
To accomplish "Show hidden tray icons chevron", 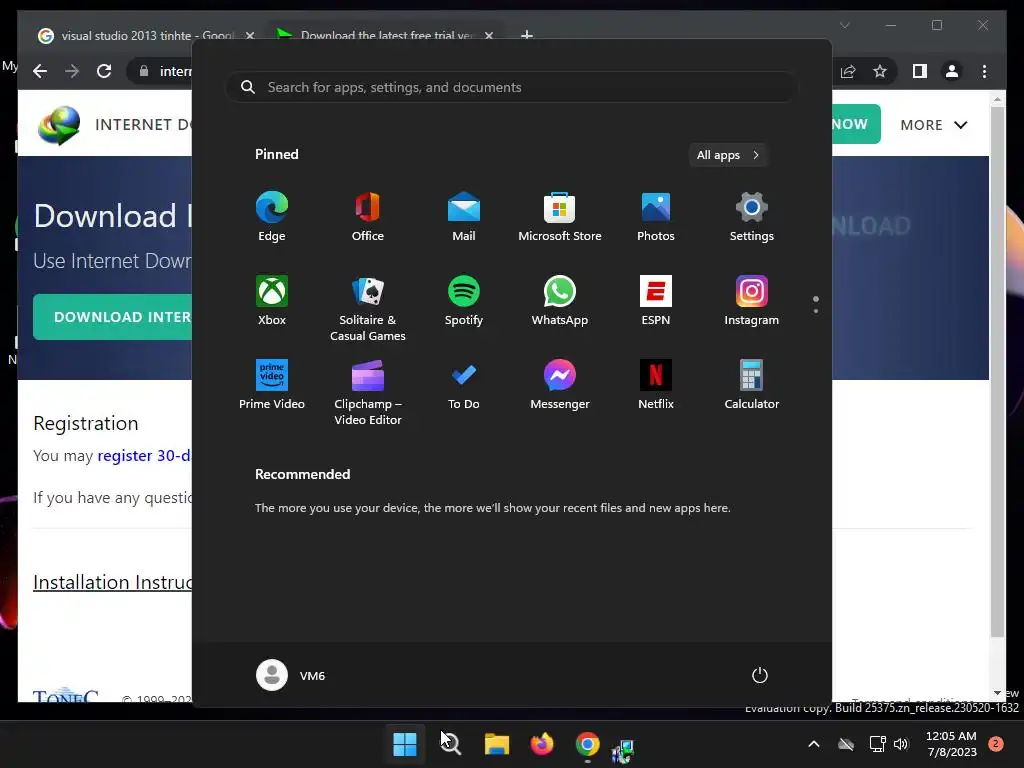I will [814, 744].
